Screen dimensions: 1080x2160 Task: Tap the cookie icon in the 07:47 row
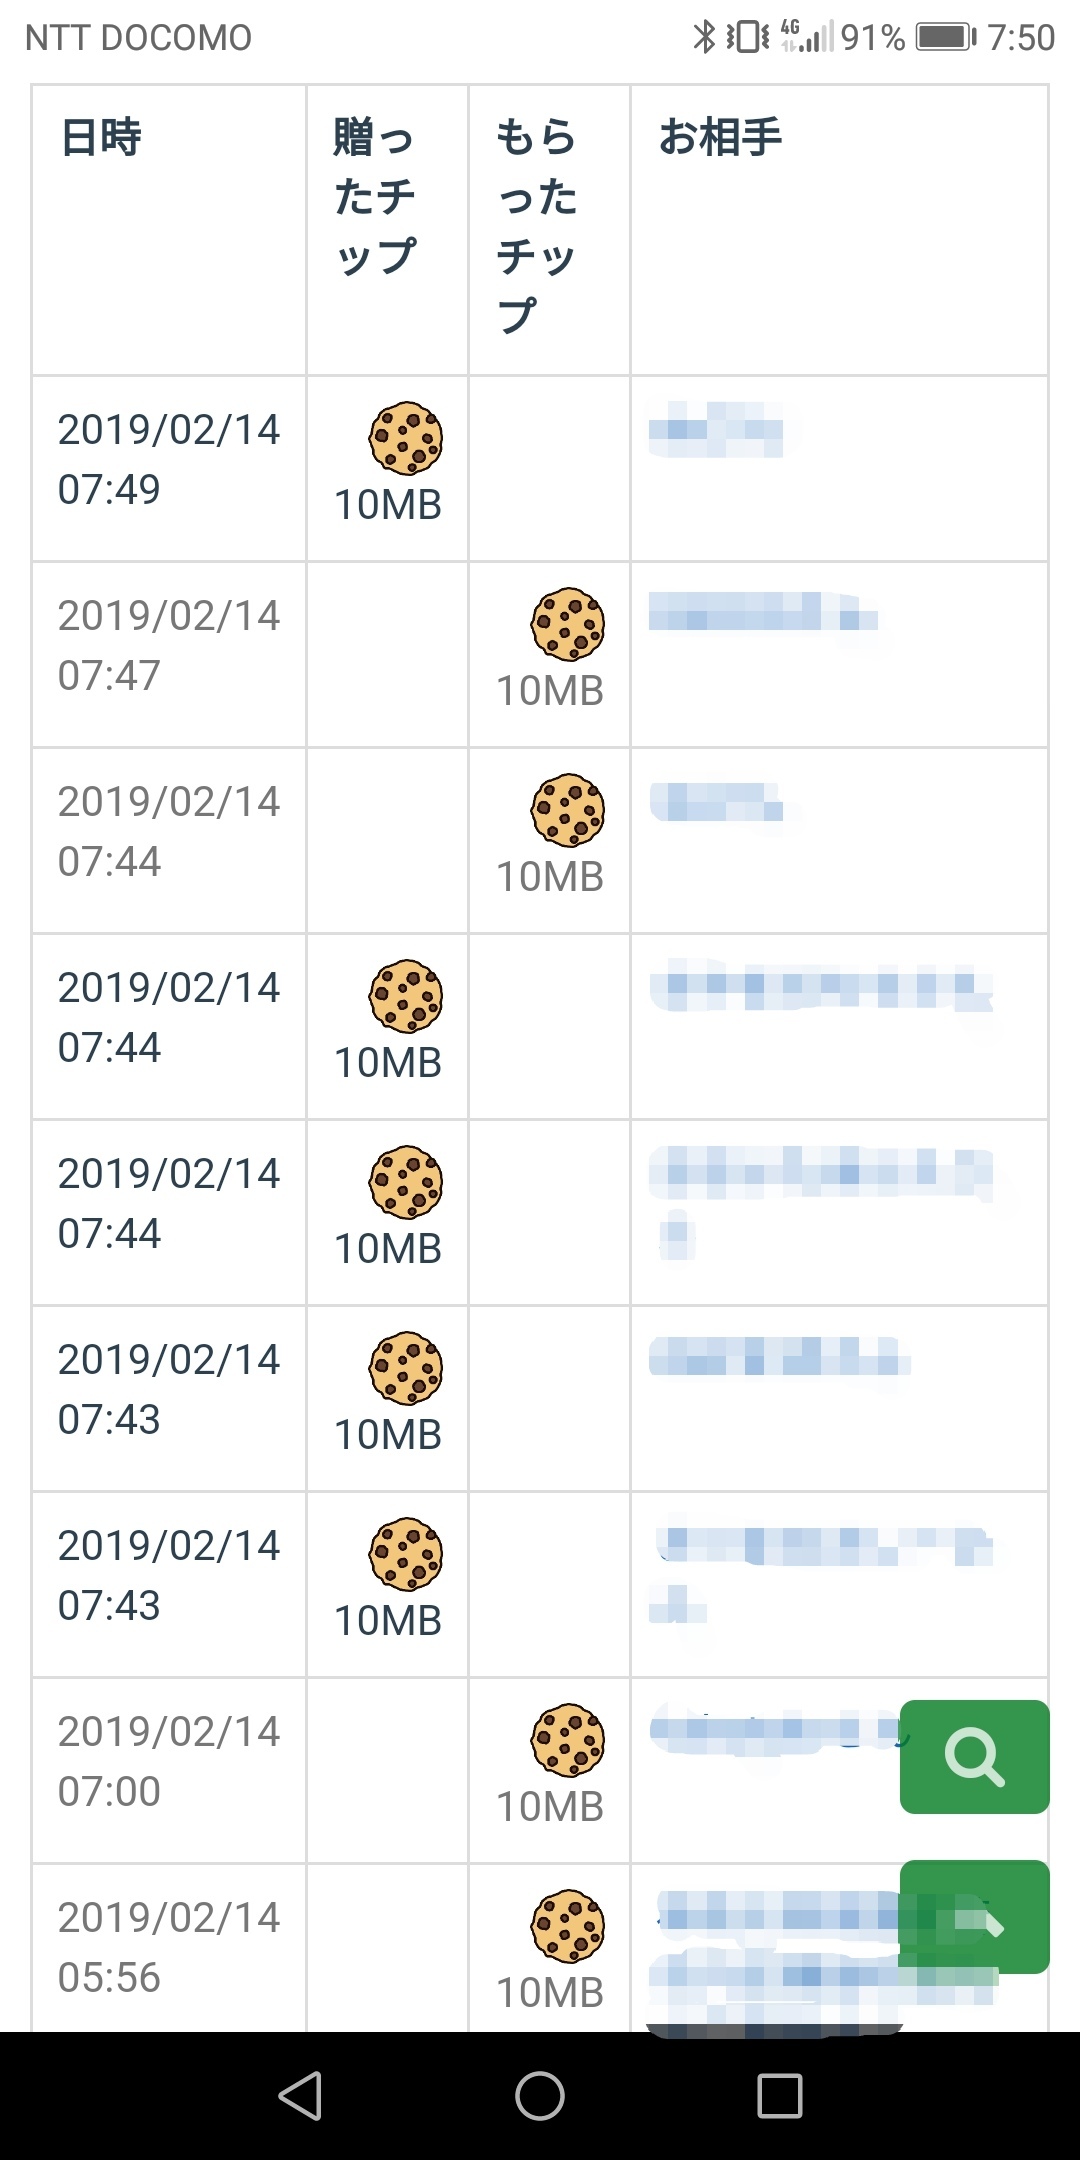567,624
